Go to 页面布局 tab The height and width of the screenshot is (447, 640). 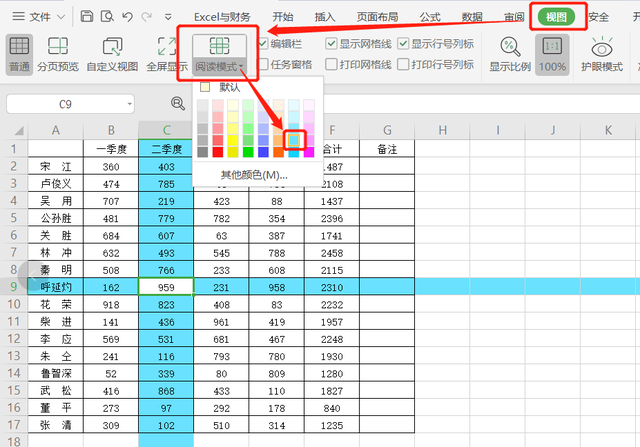point(378,17)
